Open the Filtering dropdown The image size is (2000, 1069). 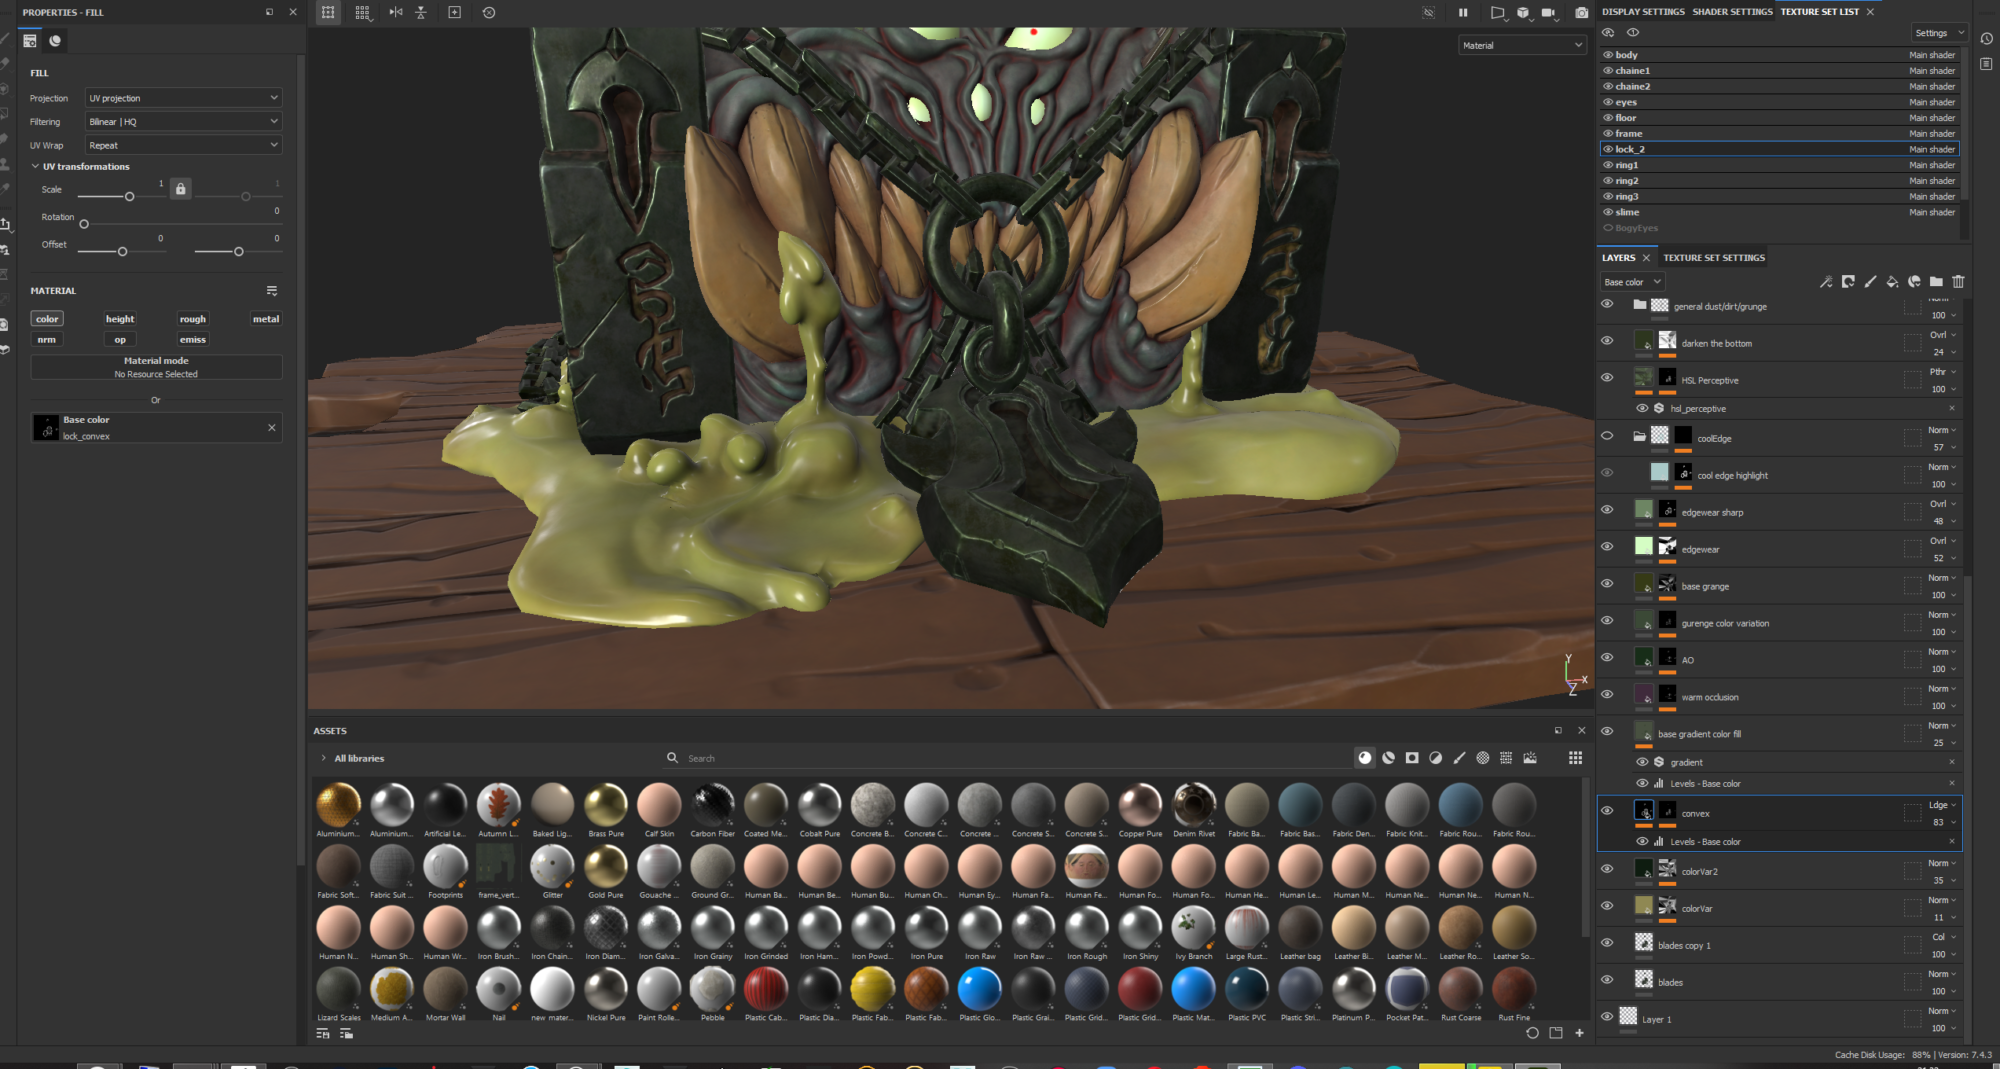(183, 122)
